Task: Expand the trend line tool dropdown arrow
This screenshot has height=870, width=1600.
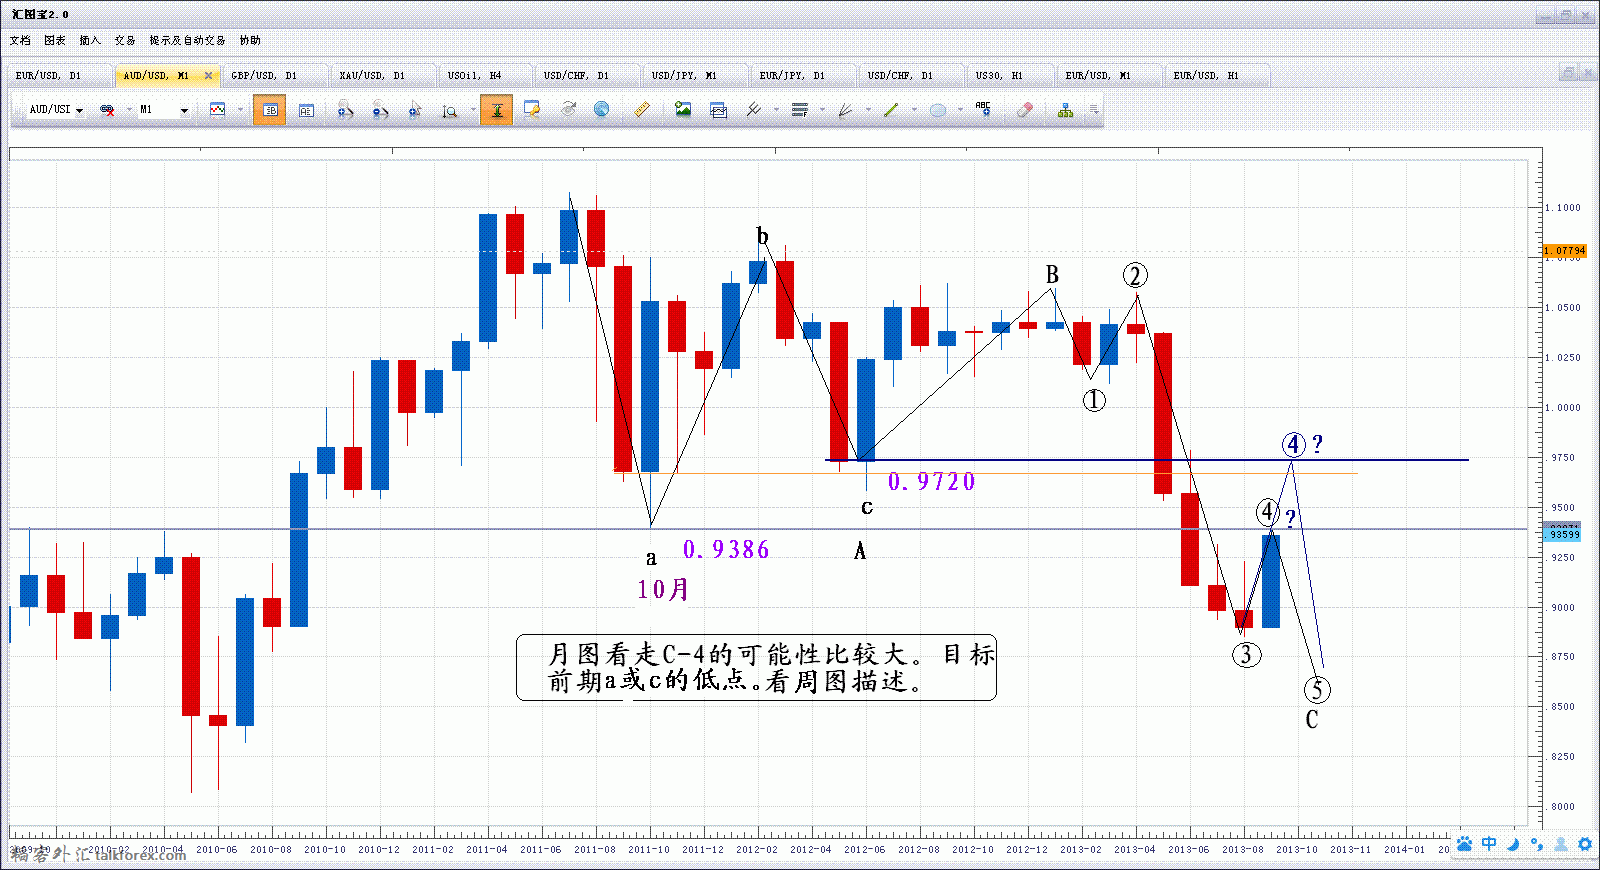Action: (914, 110)
